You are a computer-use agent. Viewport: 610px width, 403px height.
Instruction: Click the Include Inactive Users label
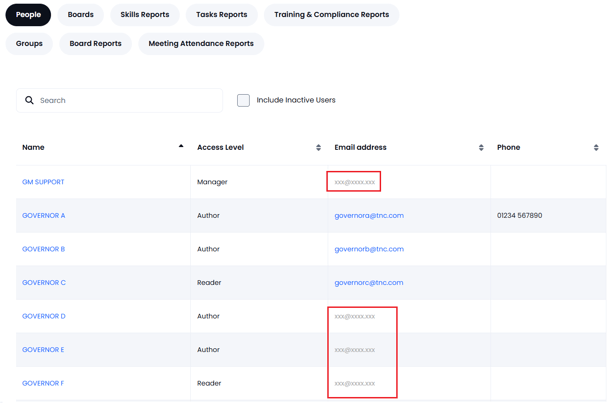coord(296,100)
